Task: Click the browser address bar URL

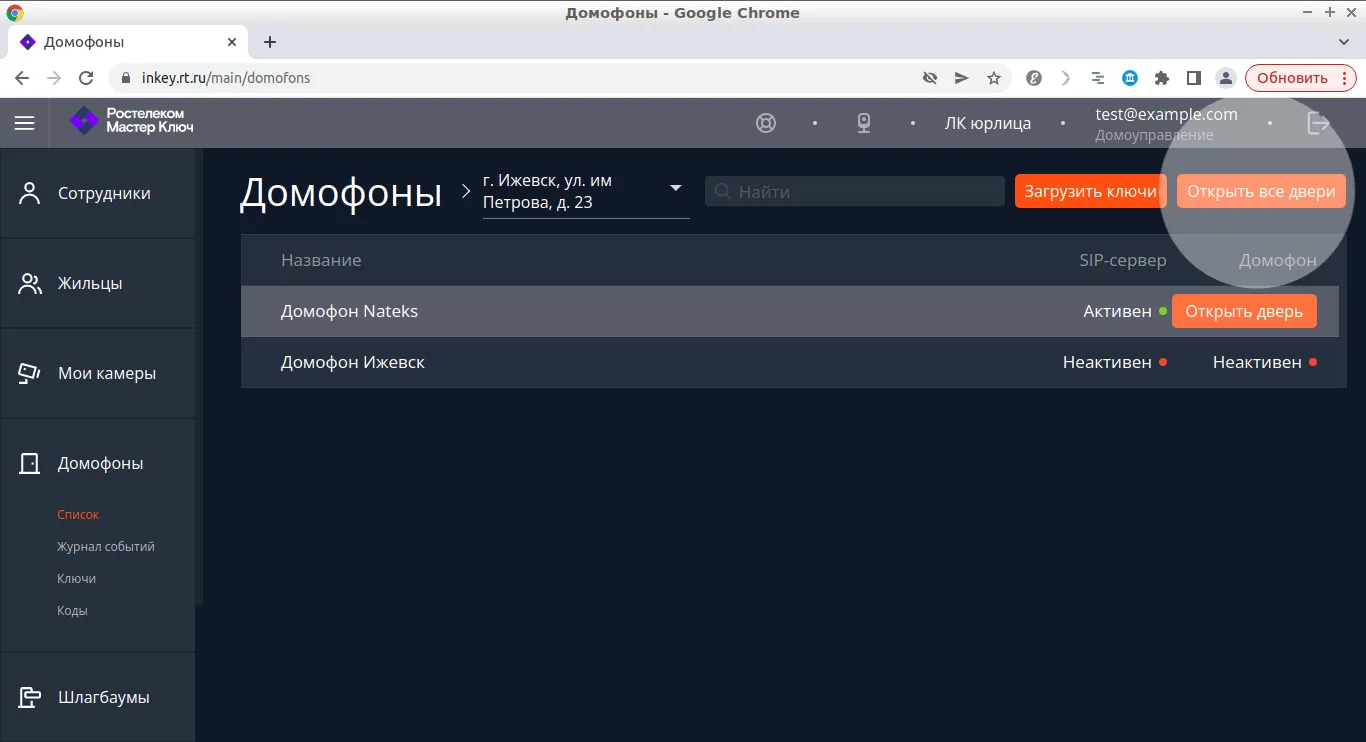Action: [226, 78]
